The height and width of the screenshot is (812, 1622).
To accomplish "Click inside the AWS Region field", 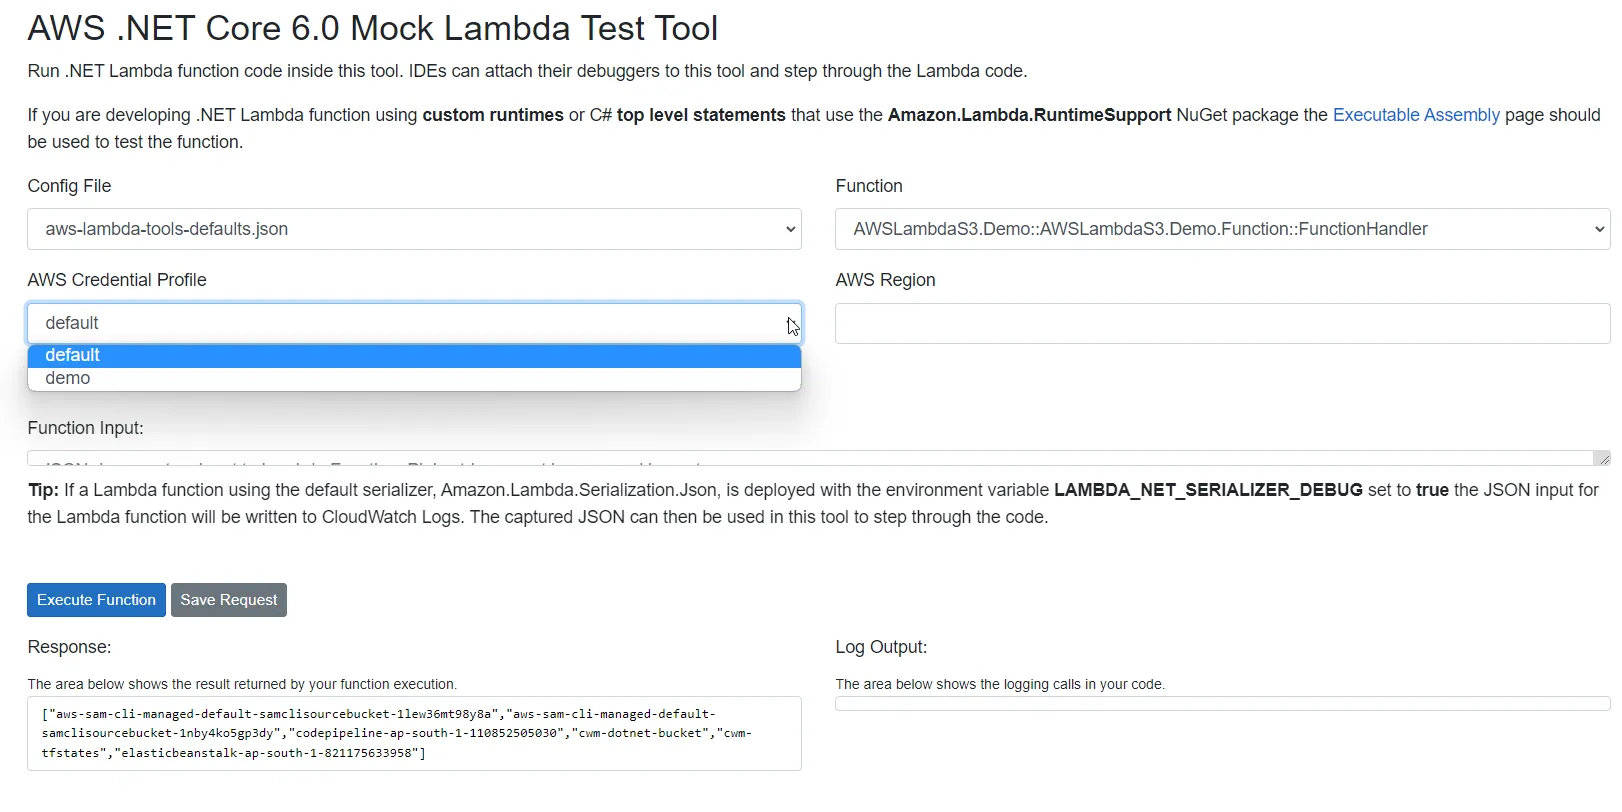I will coord(1221,323).
